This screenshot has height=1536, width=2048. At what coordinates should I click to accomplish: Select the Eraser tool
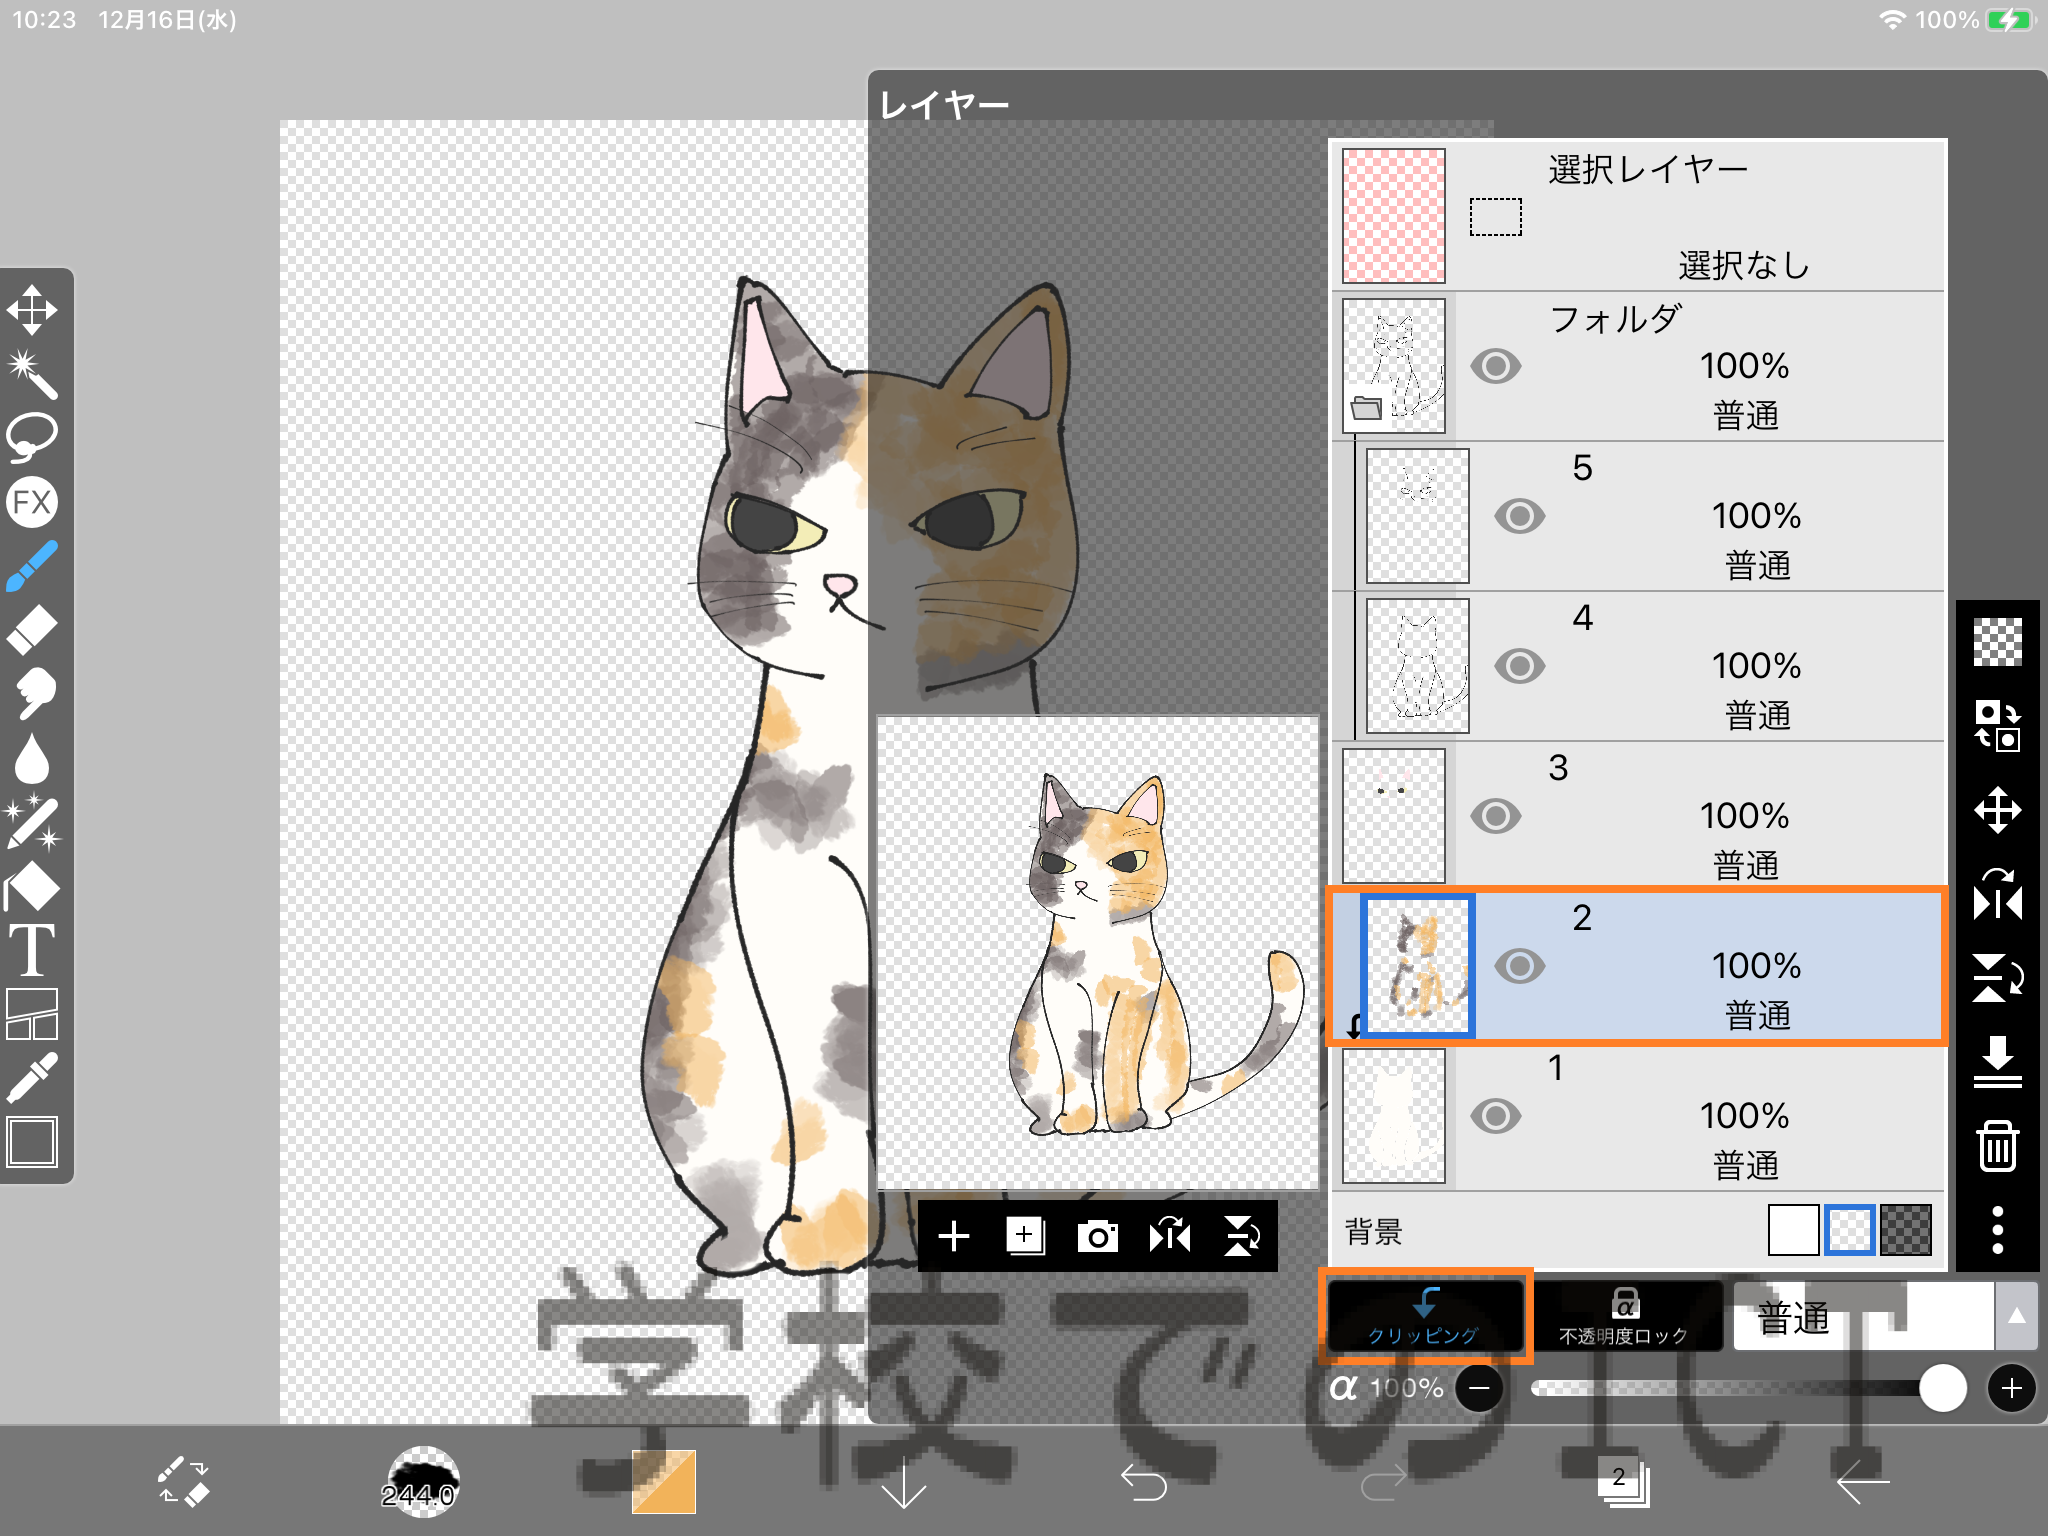[x=32, y=630]
